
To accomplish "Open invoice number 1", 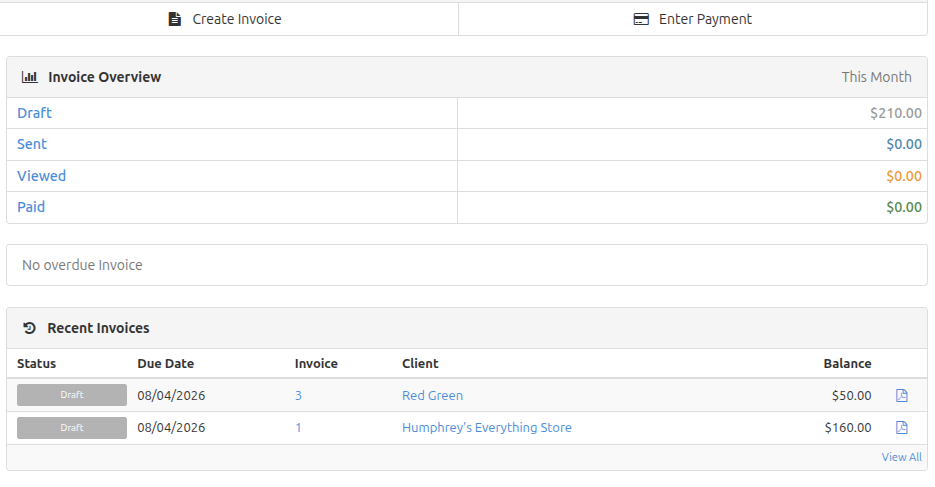I will pyautogui.click(x=298, y=428).
